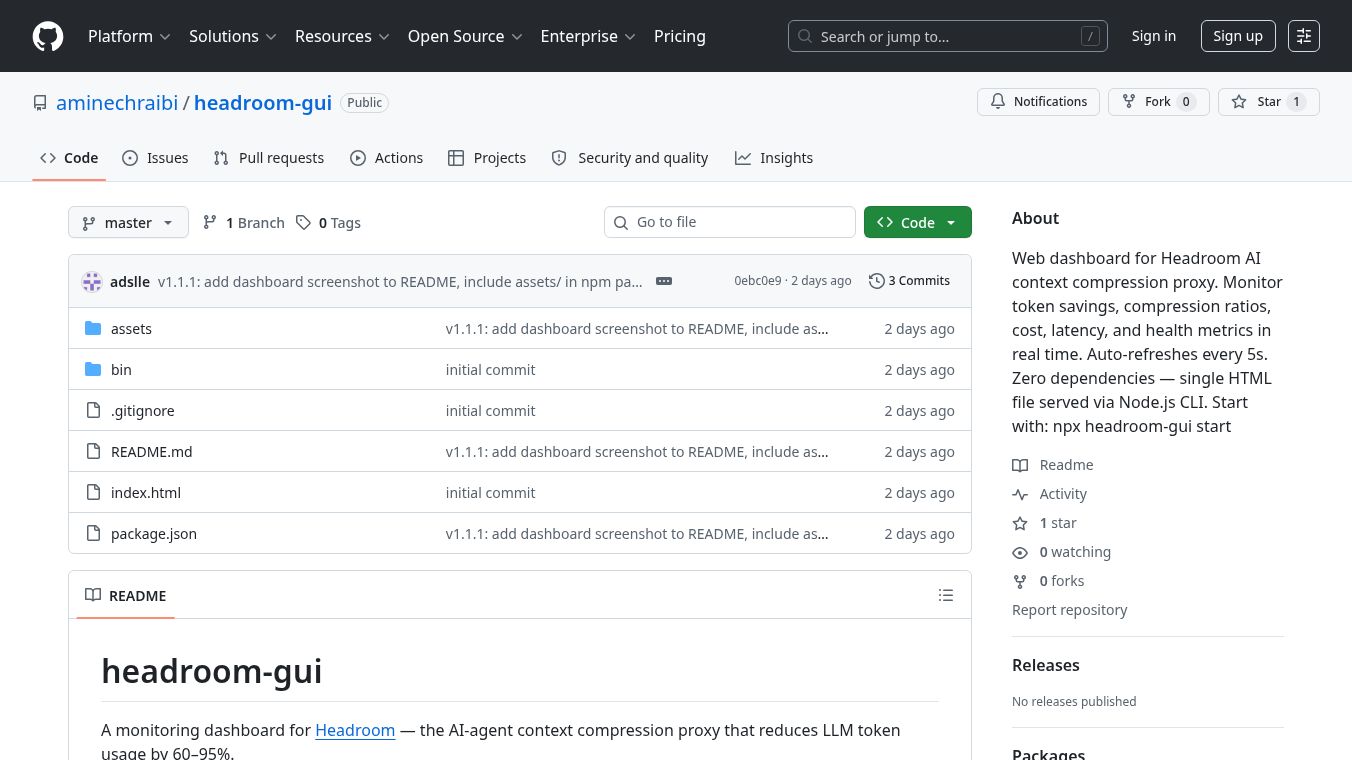Click the 1 Branch link
Viewport: 1352px width, 760px height.
pyautogui.click(x=243, y=223)
